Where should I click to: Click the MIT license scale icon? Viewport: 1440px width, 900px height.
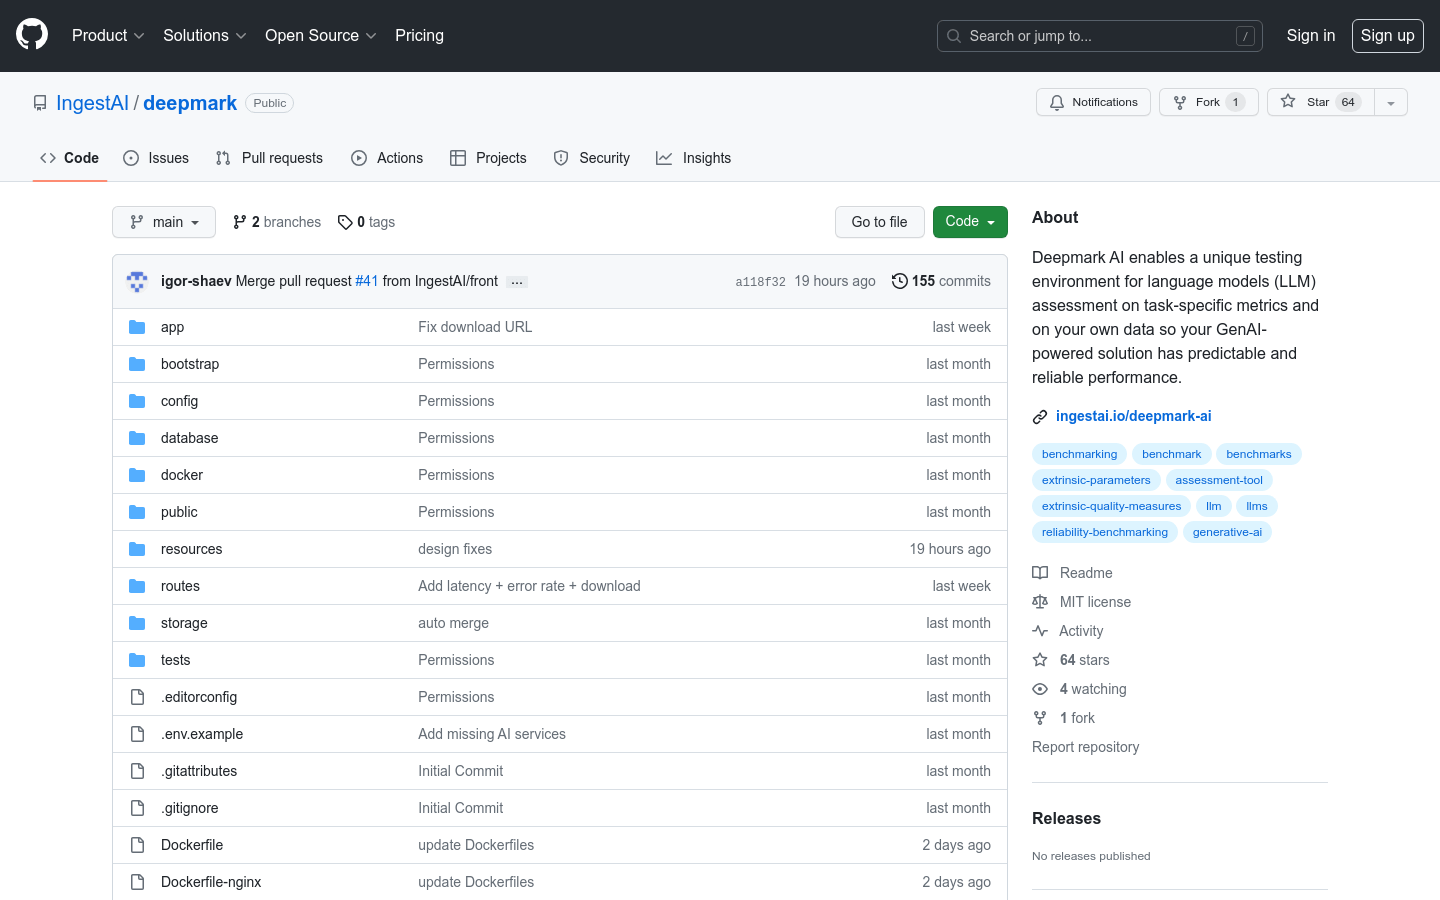click(1040, 602)
